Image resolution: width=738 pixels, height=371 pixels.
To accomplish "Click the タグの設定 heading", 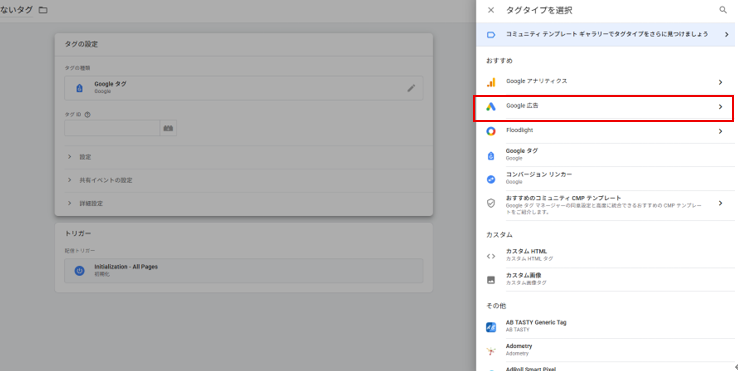I will [81, 44].
